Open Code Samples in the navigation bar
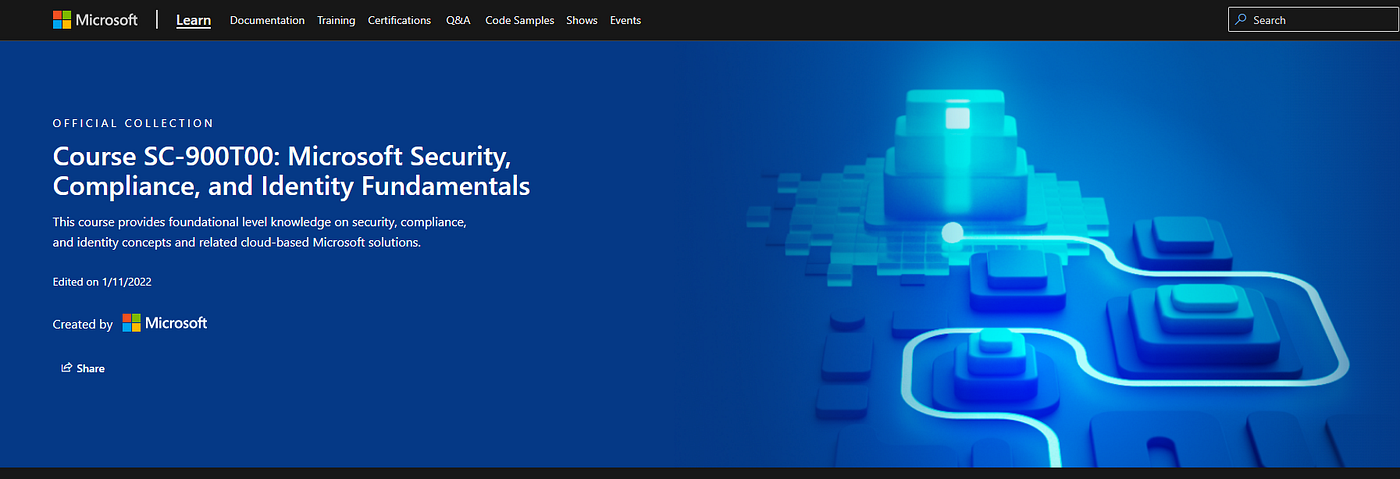1400x479 pixels. [519, 20]
